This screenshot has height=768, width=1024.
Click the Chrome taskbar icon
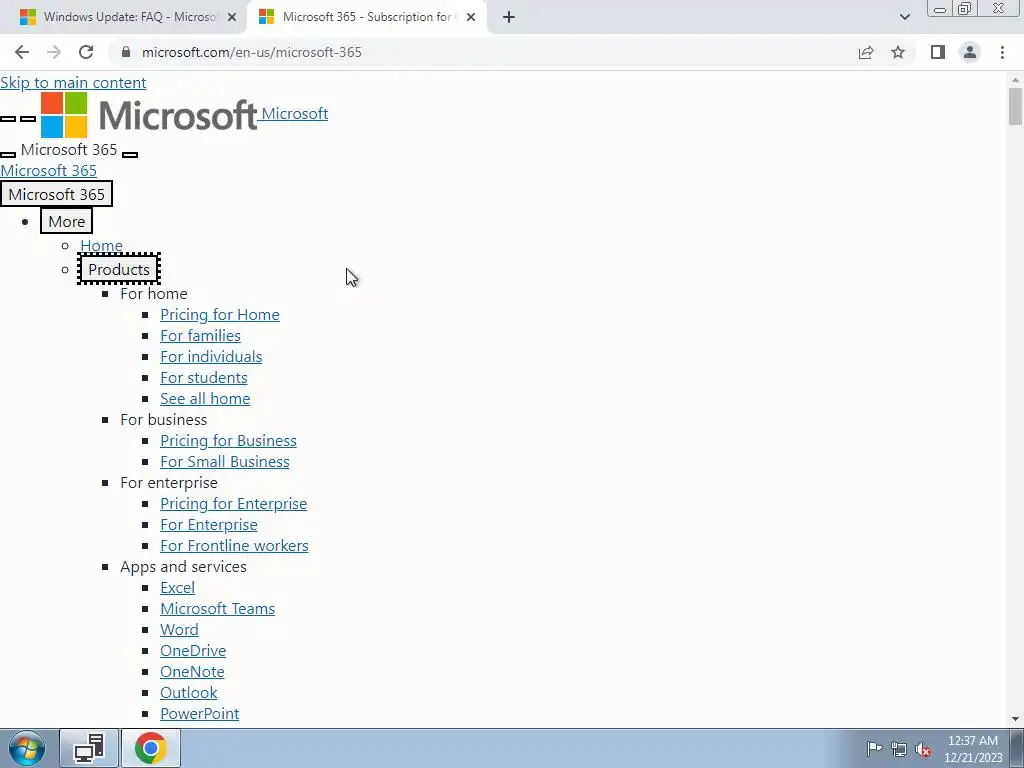(150, 748)
